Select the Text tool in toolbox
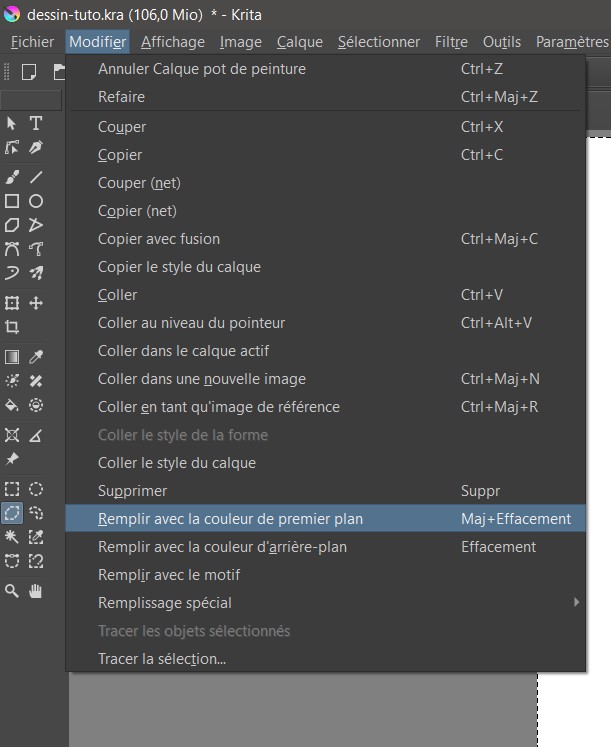This screenshot has width=611, height=747. (x=36, y=123)
